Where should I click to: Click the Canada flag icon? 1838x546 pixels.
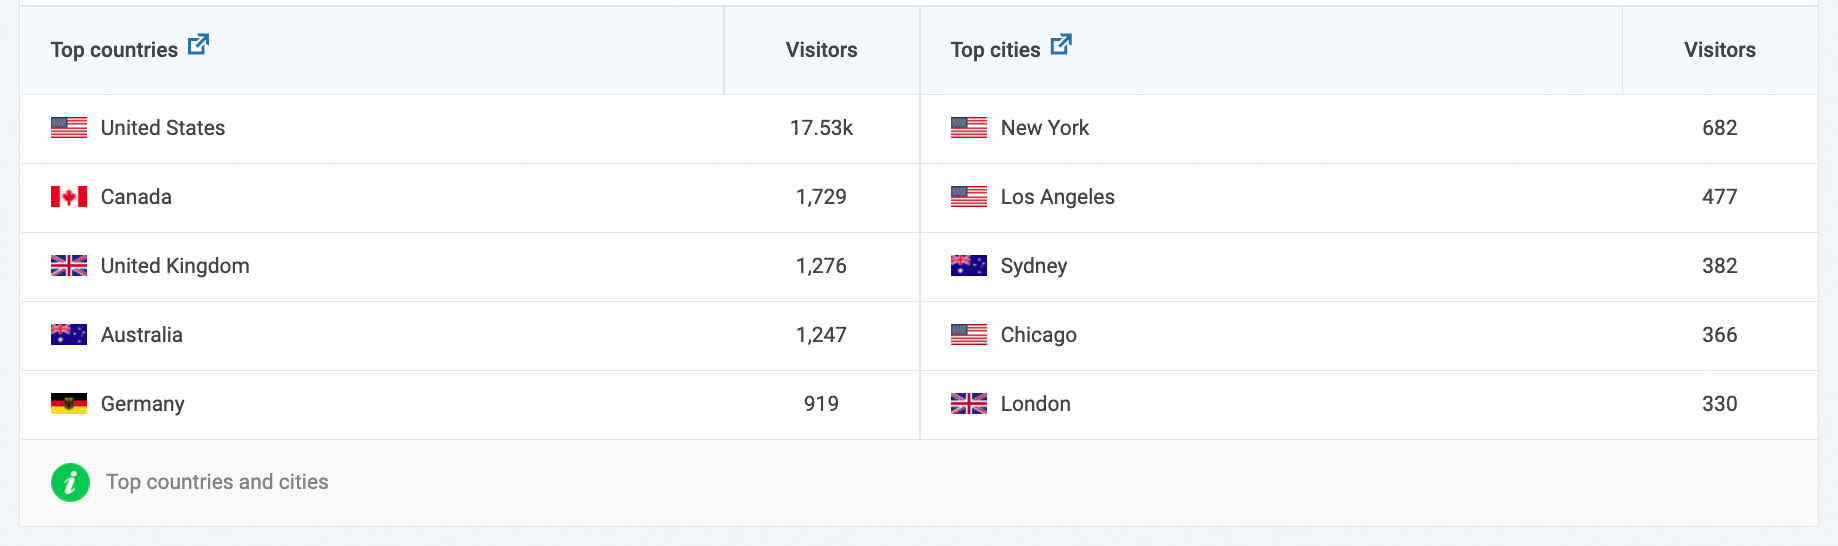[69, 197]
